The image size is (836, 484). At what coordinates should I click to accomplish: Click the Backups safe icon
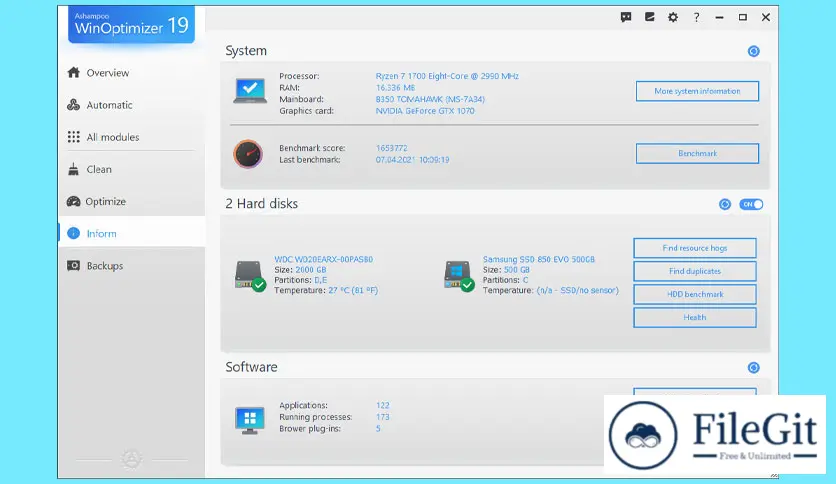(x=74, y=265)
